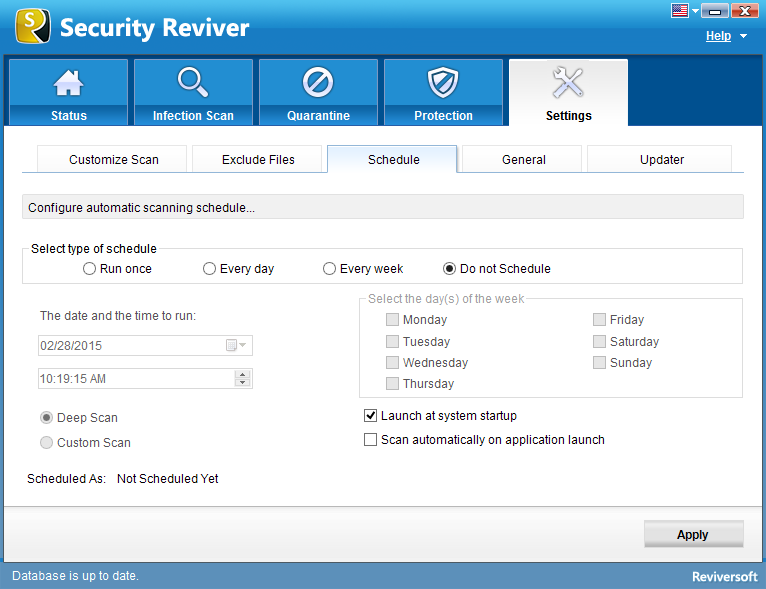Select Do not Schedule option

449,269
